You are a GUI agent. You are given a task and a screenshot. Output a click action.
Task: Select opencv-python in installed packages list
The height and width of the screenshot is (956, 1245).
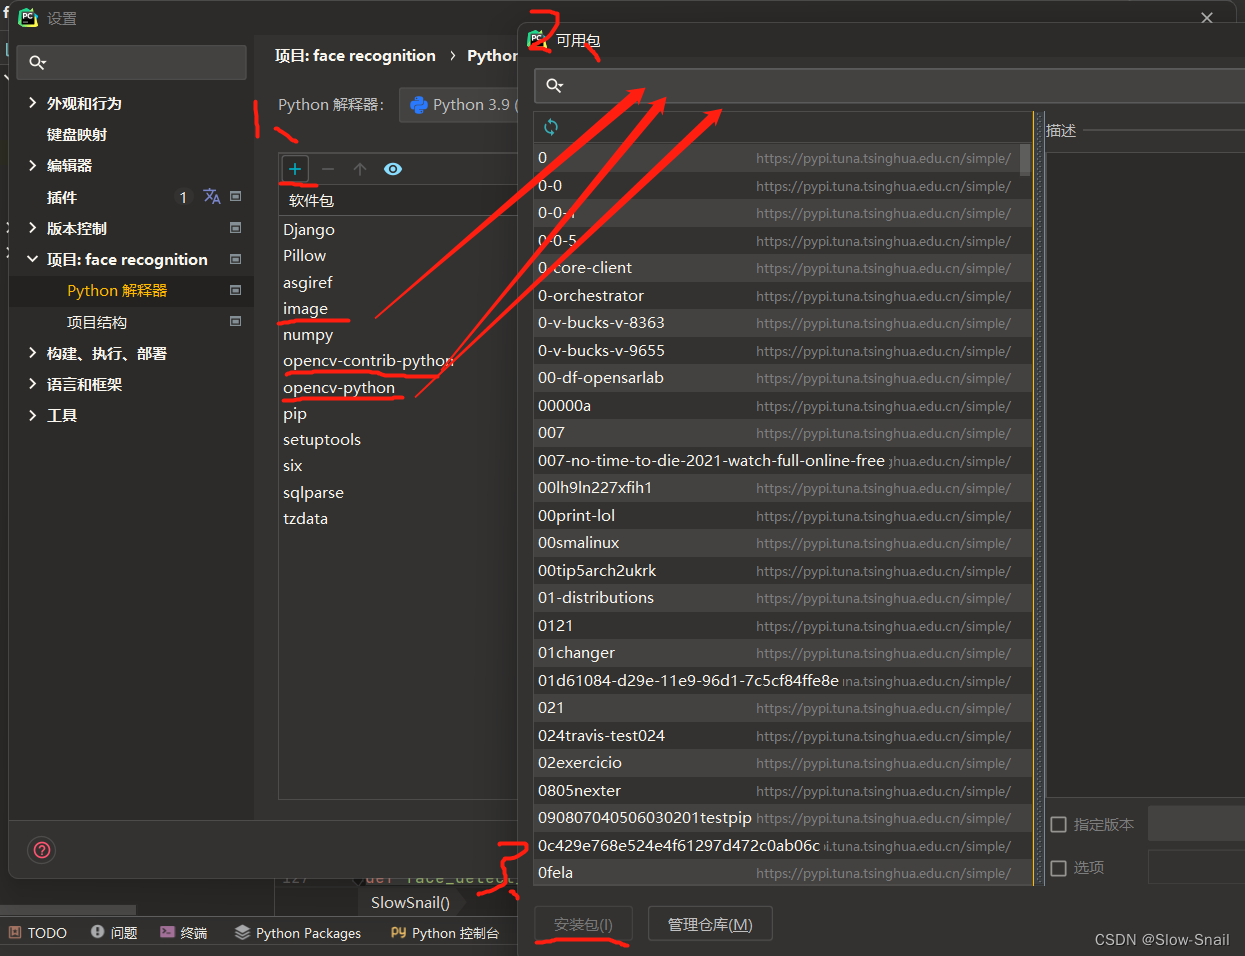click(x=339, y=388)
